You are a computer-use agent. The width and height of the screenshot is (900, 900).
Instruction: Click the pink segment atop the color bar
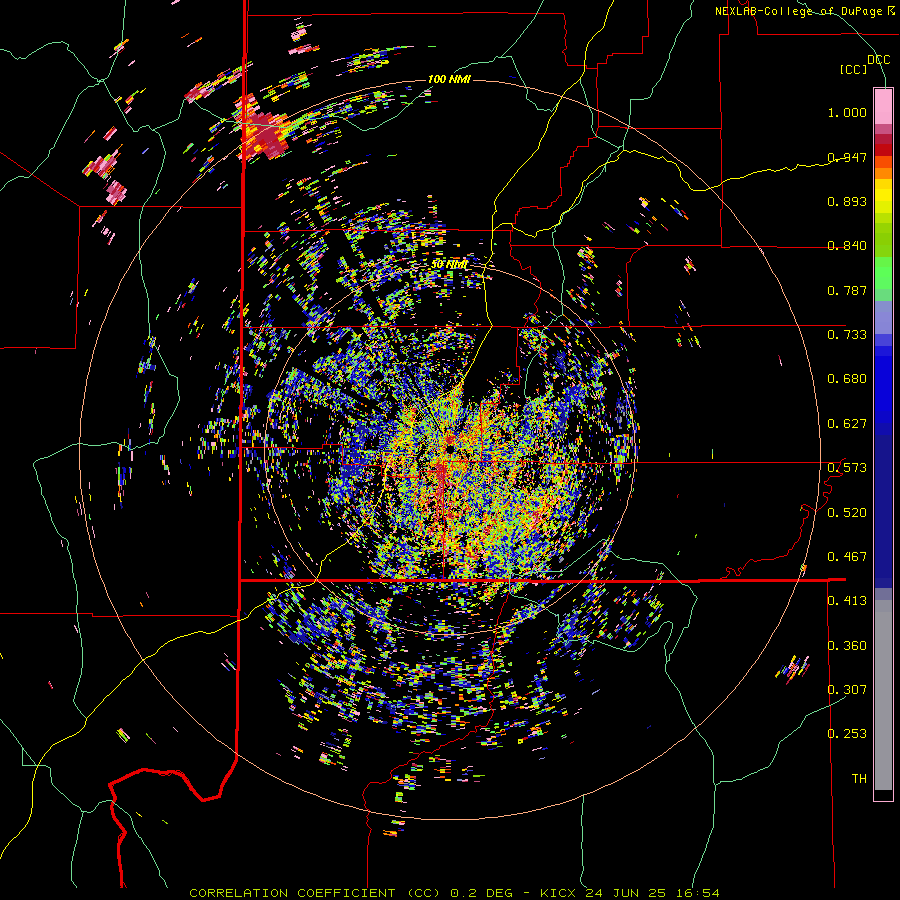point(883,106)
